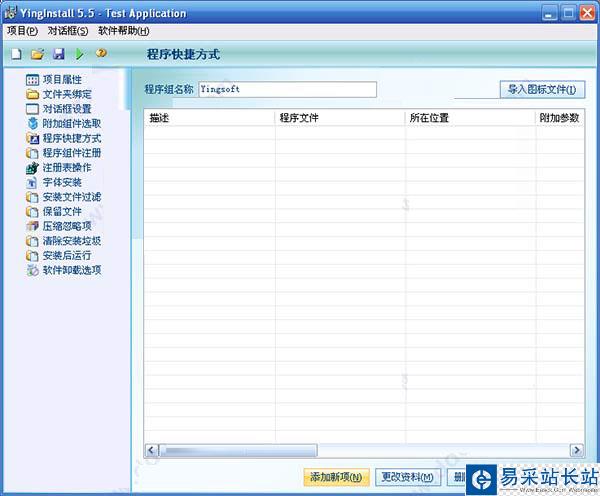Open the 软件帮助(H) menu
The image size is (600, 496).
click(x=124, y=31)
